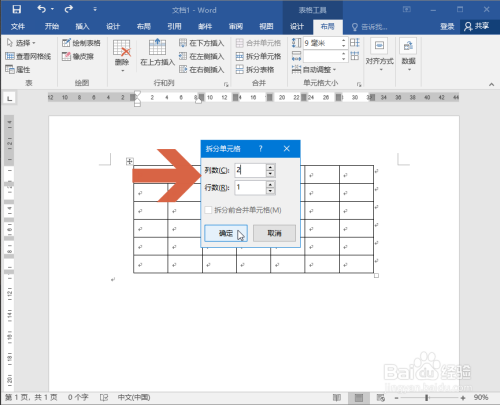This screenshot has width=500, height=405.
Task: Click the table move handle
Action: pyautogui.click(x=130, y=161)
